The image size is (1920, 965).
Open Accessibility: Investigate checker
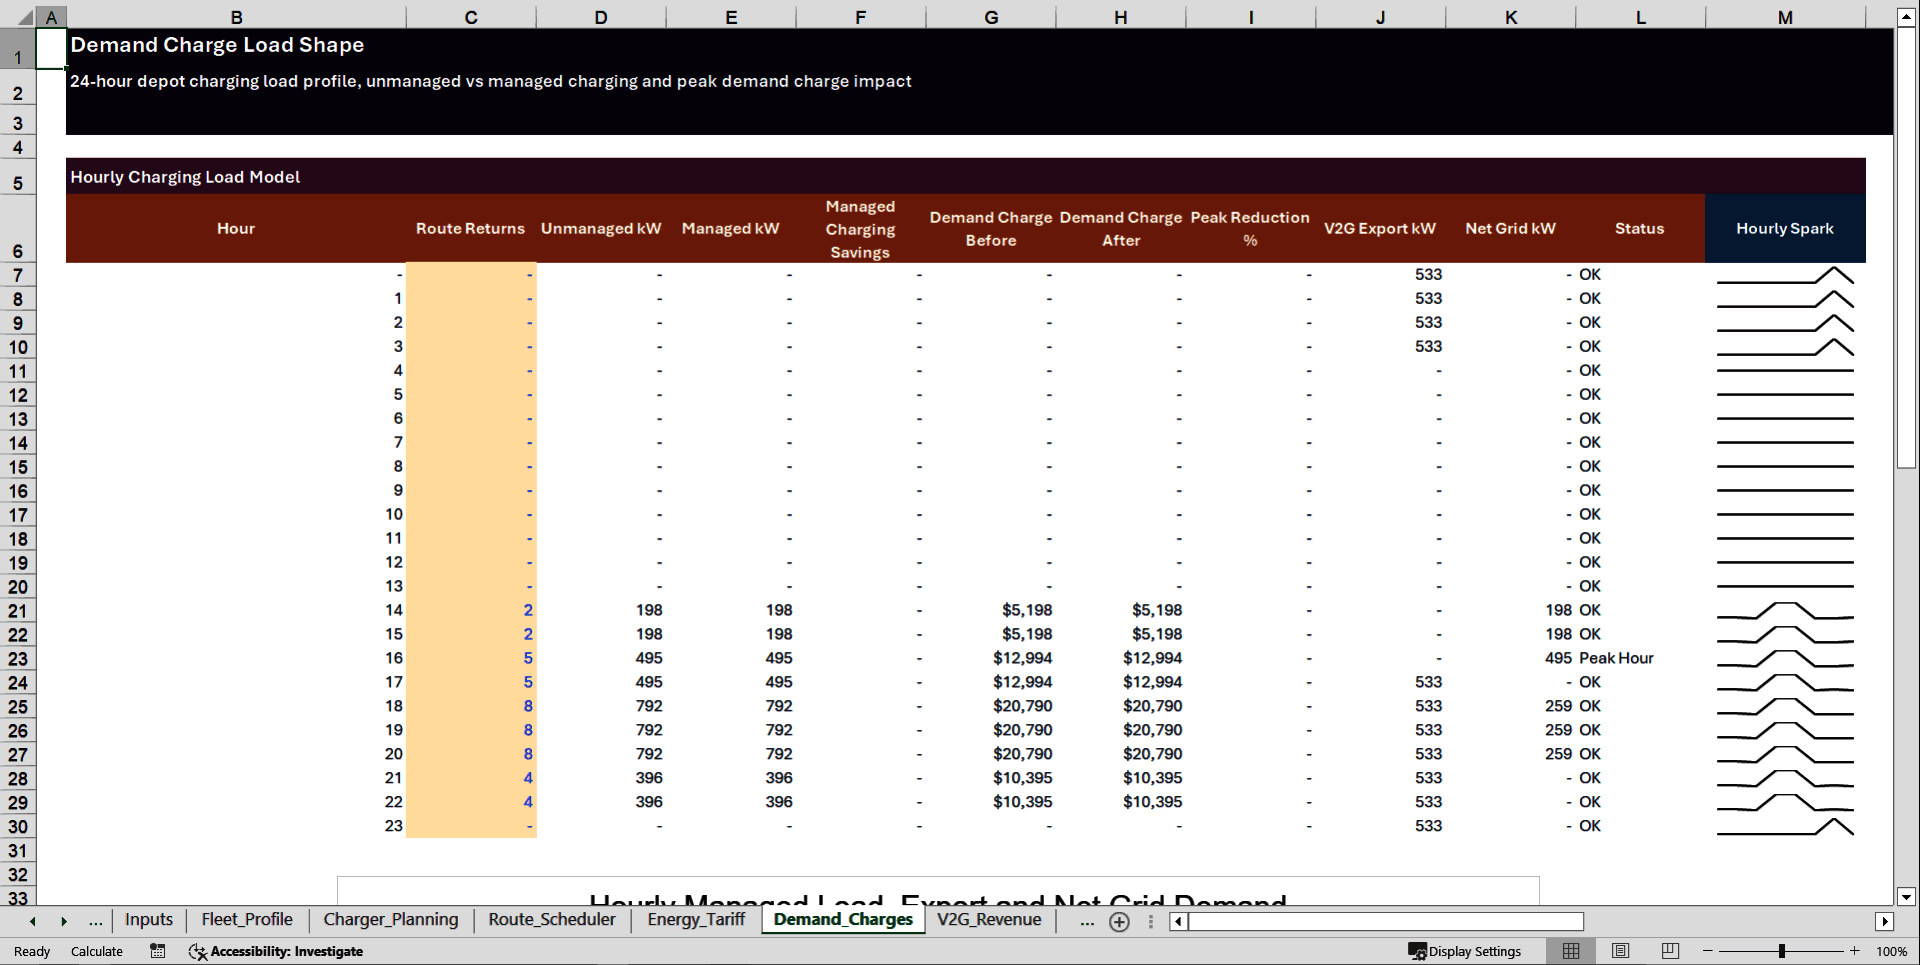point(276,951)
